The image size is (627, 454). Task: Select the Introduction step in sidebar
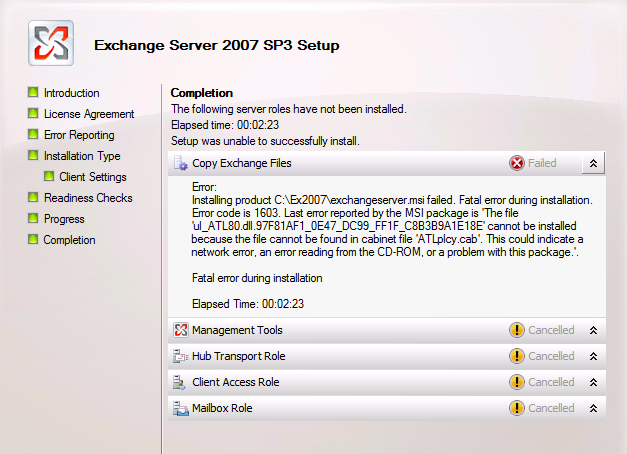point(71,93)
